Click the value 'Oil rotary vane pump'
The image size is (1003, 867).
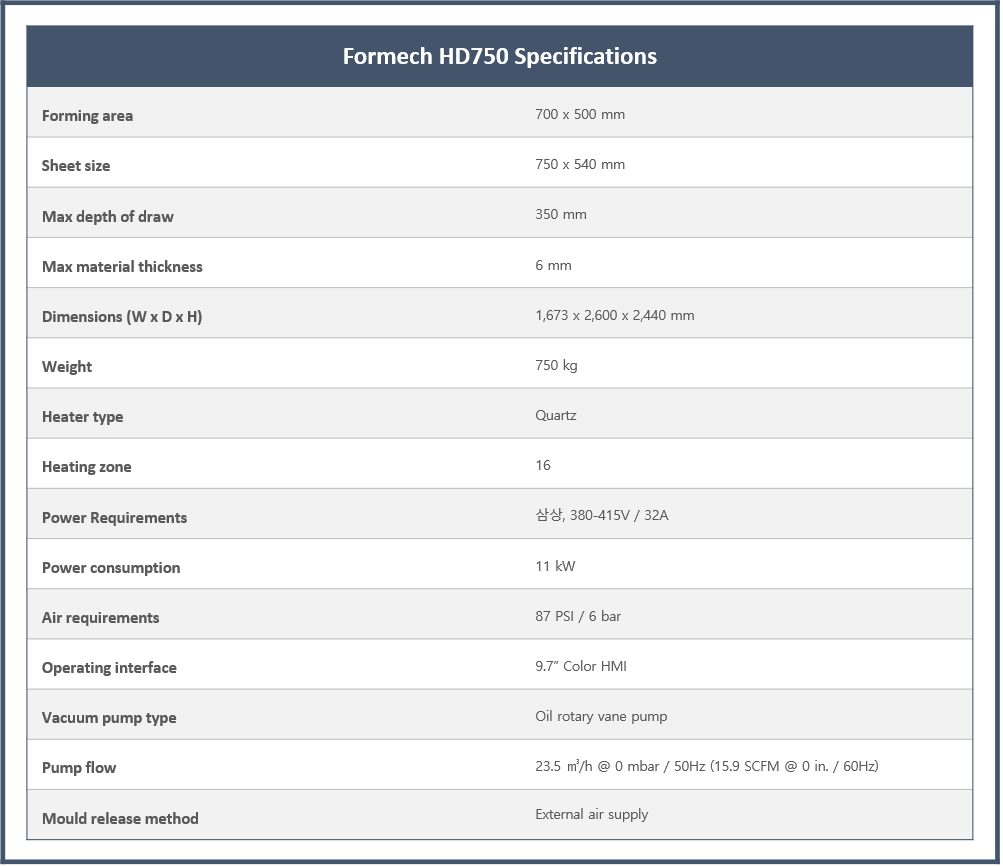click(601, 716)
